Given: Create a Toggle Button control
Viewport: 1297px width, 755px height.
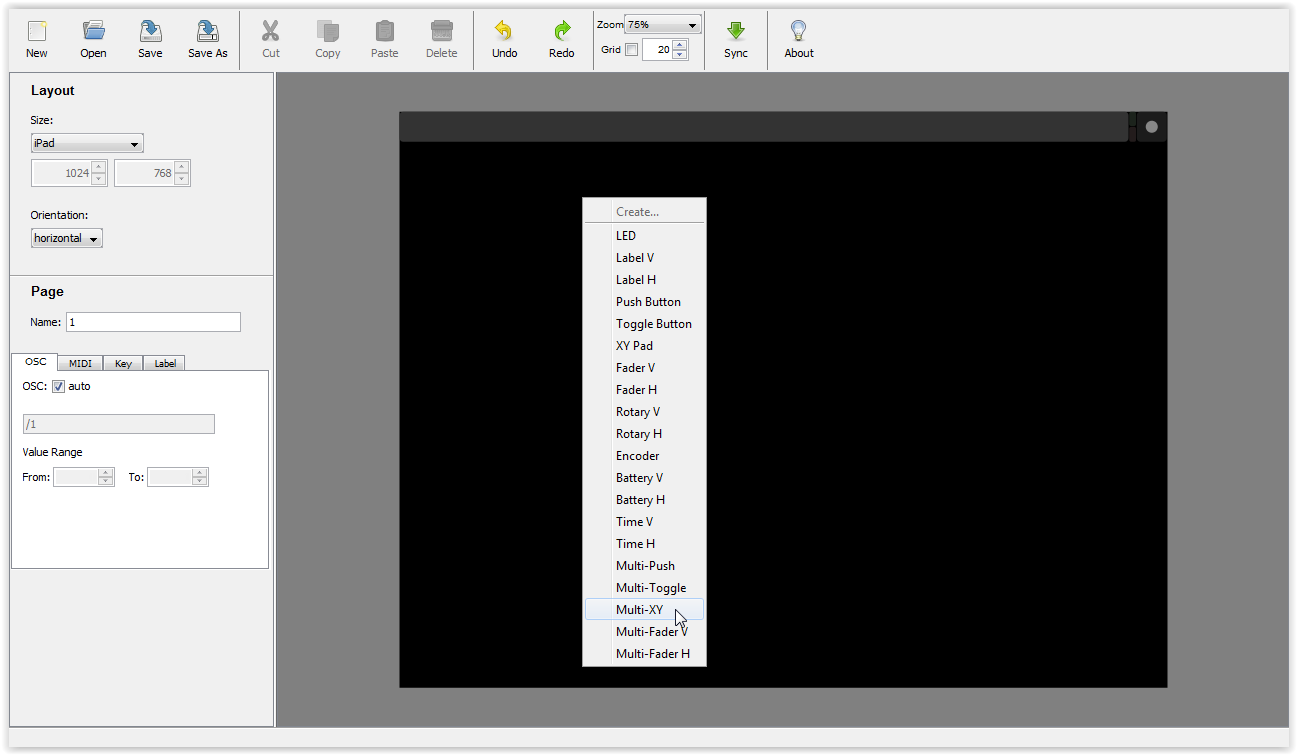Looking at the screenshot, I should (644, 324).
